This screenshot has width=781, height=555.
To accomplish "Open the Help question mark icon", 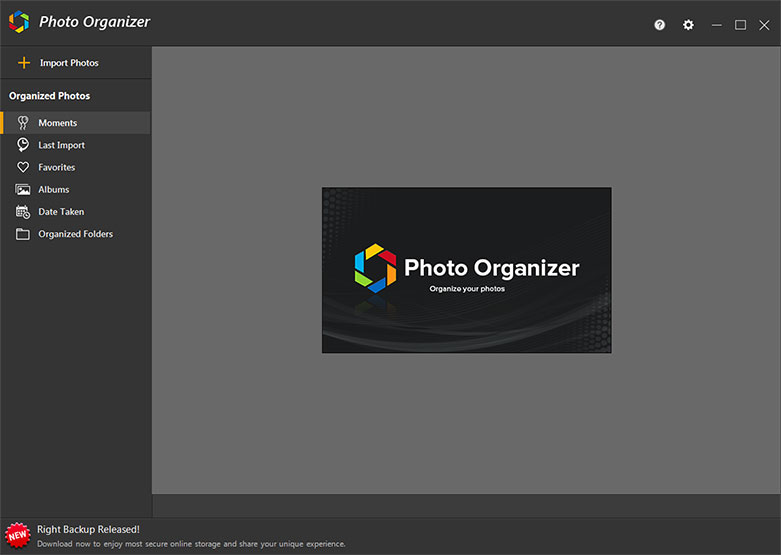I will point(659,25).
